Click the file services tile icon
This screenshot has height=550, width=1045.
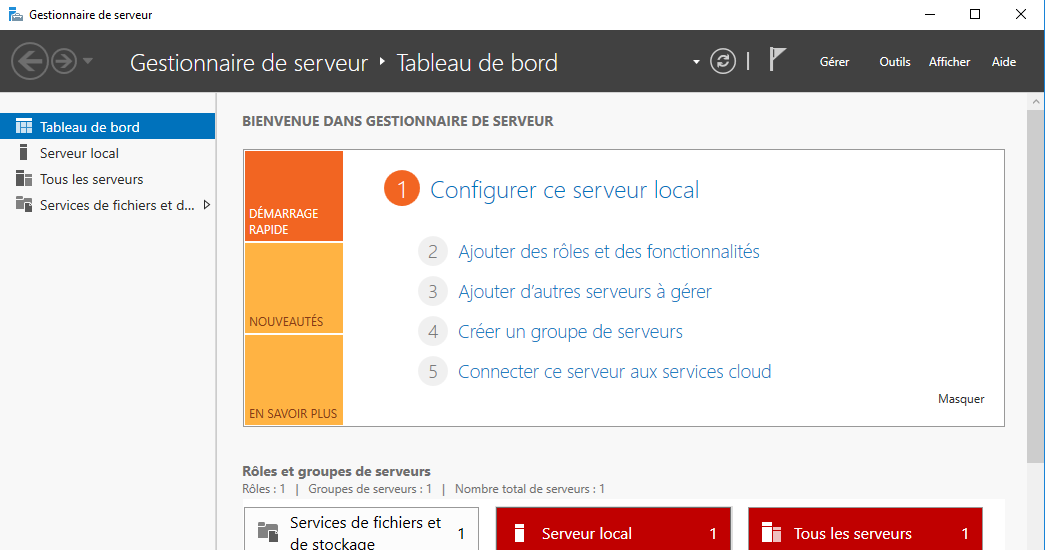tap(268, 532)
